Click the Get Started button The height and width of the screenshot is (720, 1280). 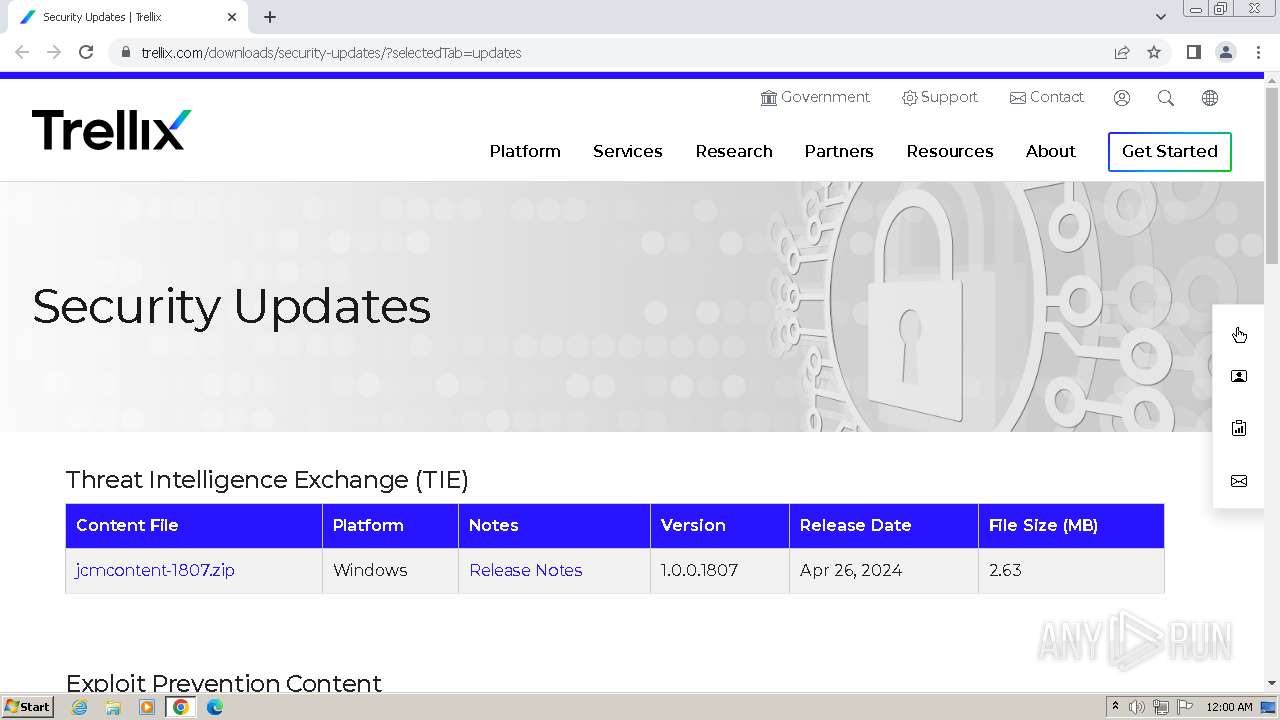(1170, 151)
